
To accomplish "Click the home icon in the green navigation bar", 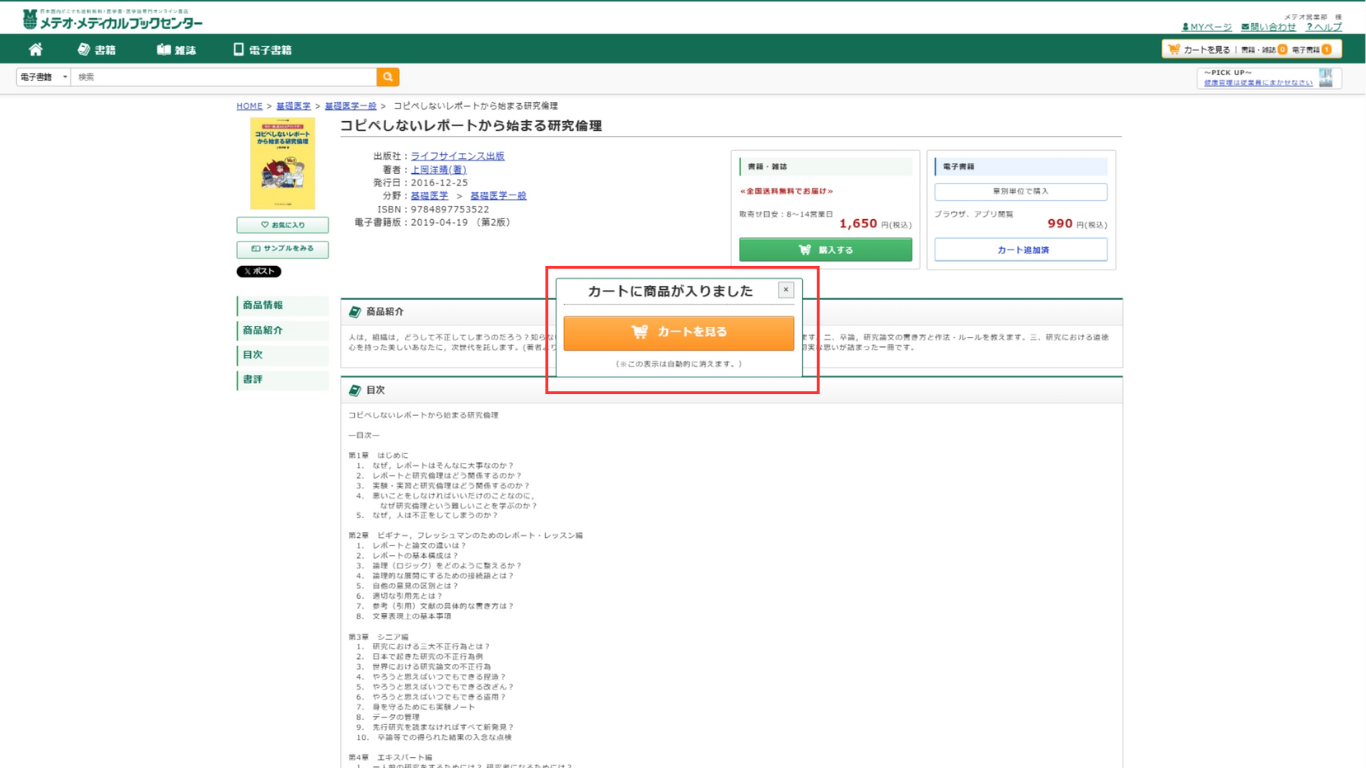I will point(36,49).
